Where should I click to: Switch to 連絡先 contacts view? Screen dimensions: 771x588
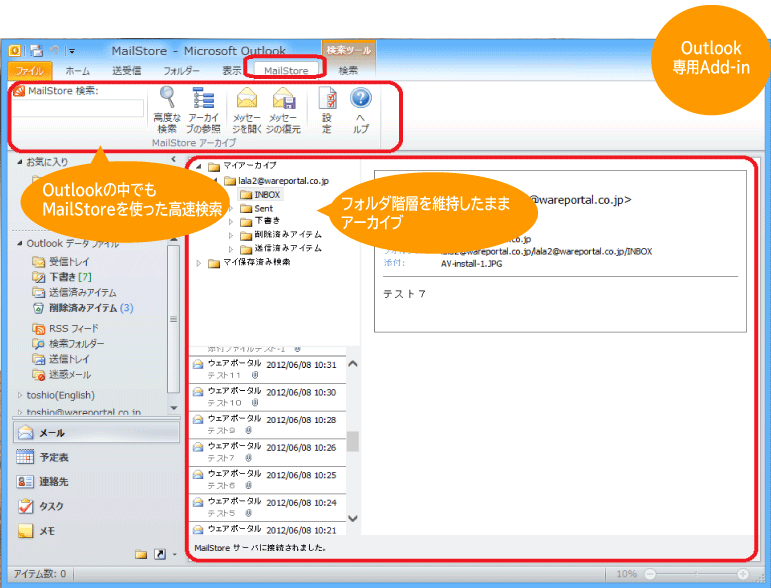pyautogui.click(x=96, y=481)
